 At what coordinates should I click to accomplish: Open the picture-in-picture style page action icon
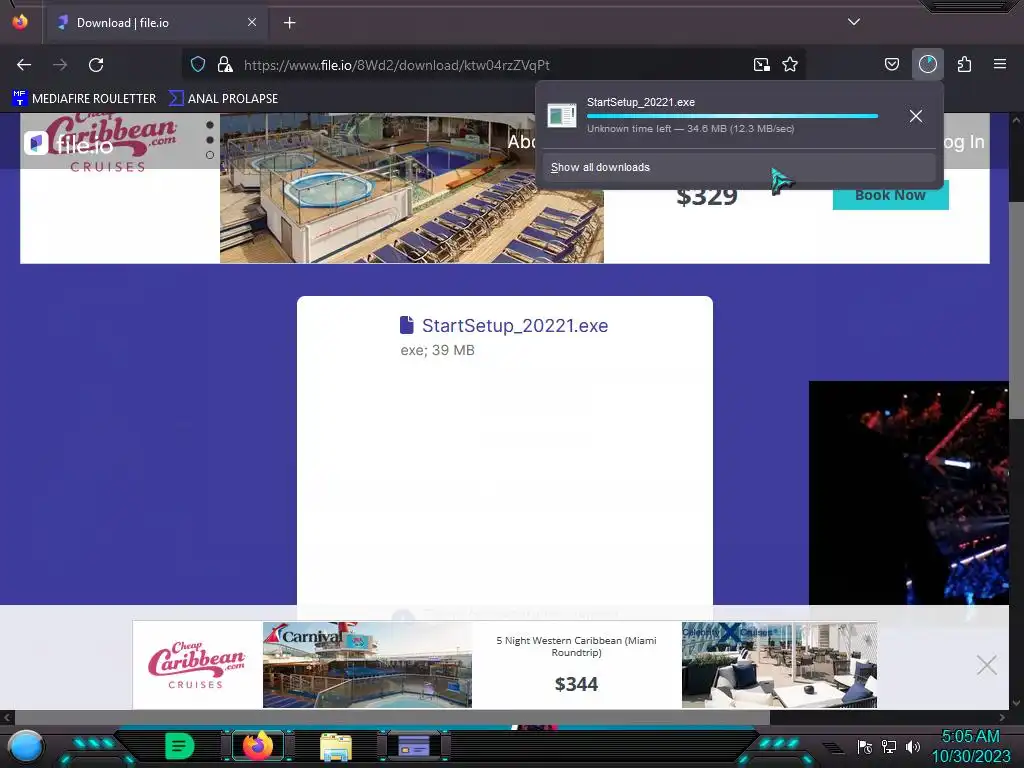[761, 64]
